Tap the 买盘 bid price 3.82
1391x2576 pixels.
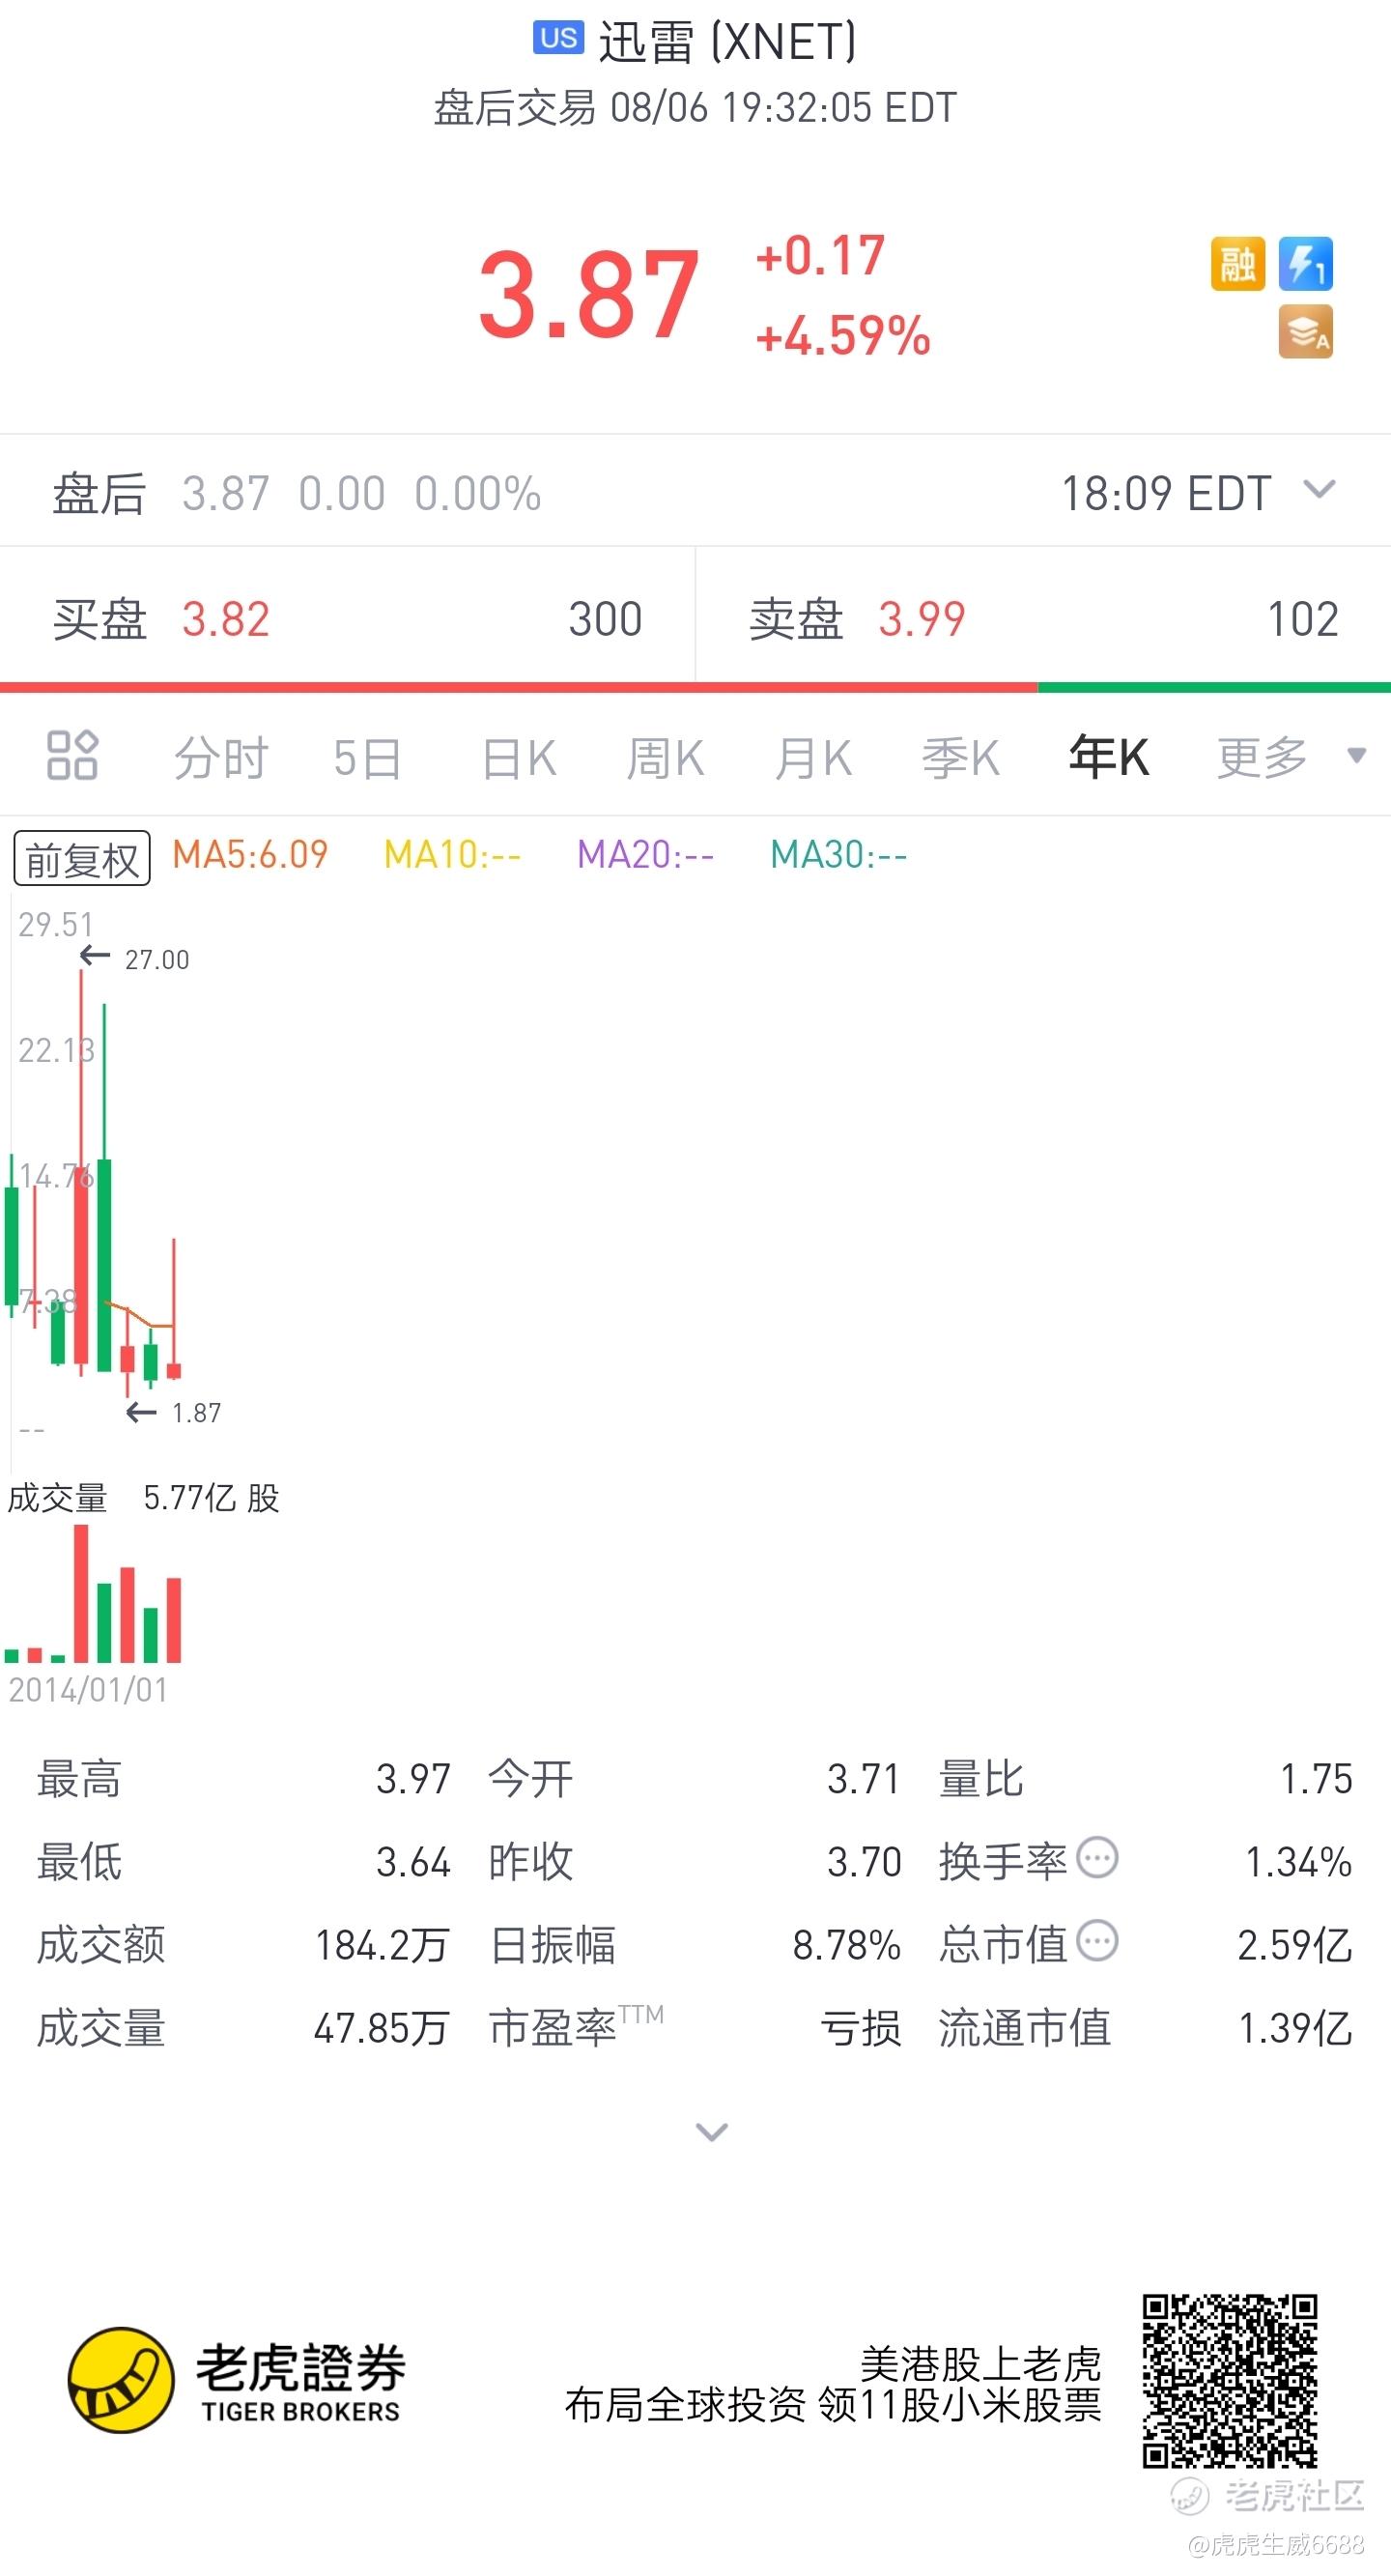225,619
